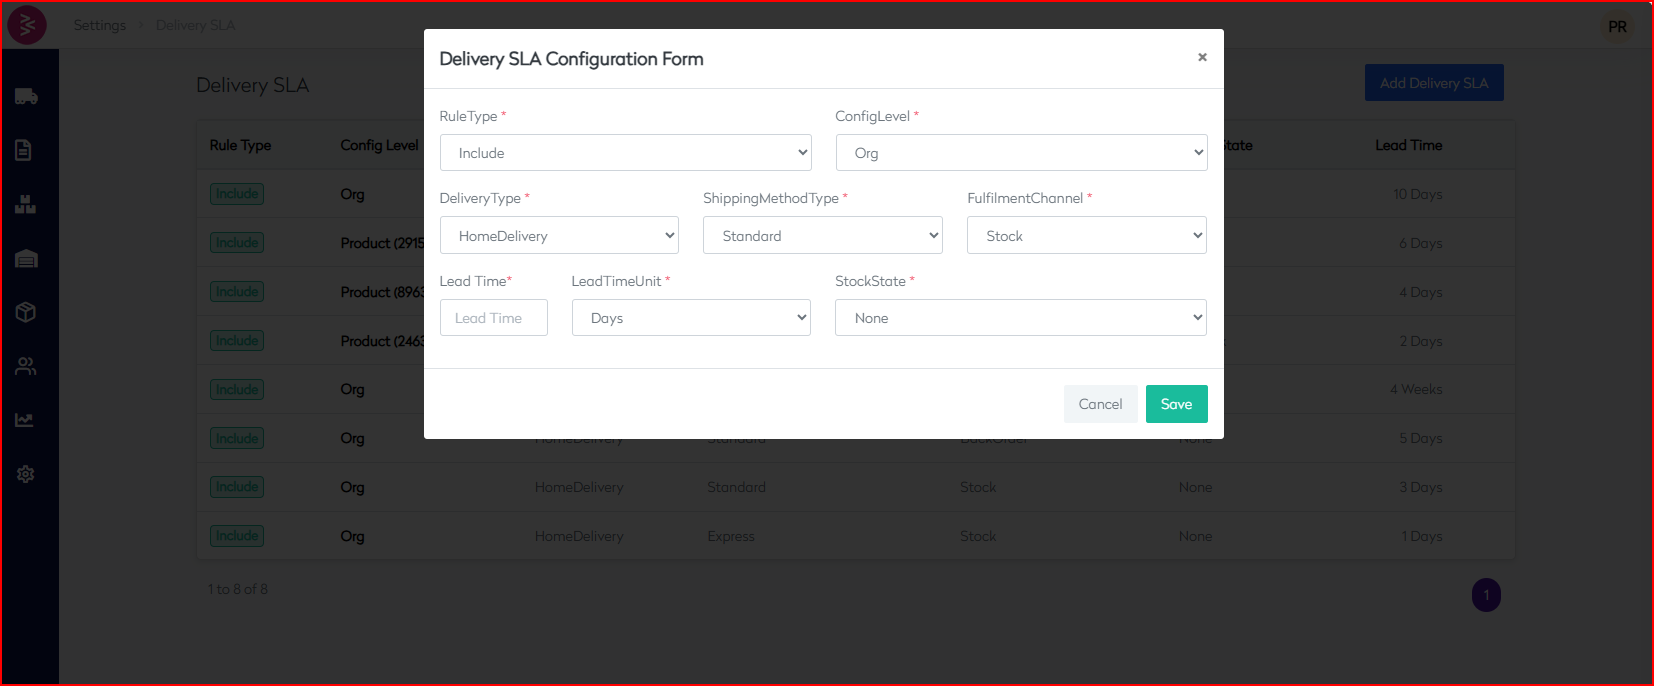
Task: Open the RuleType dropdown showing Include
Action: click(625, 153)
